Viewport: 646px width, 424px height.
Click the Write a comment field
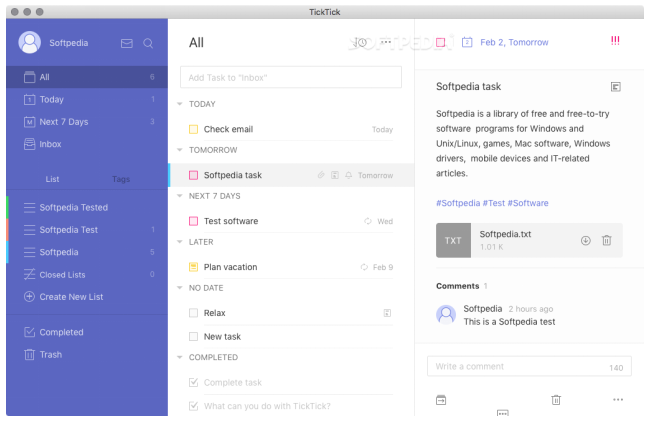point(529,366)
